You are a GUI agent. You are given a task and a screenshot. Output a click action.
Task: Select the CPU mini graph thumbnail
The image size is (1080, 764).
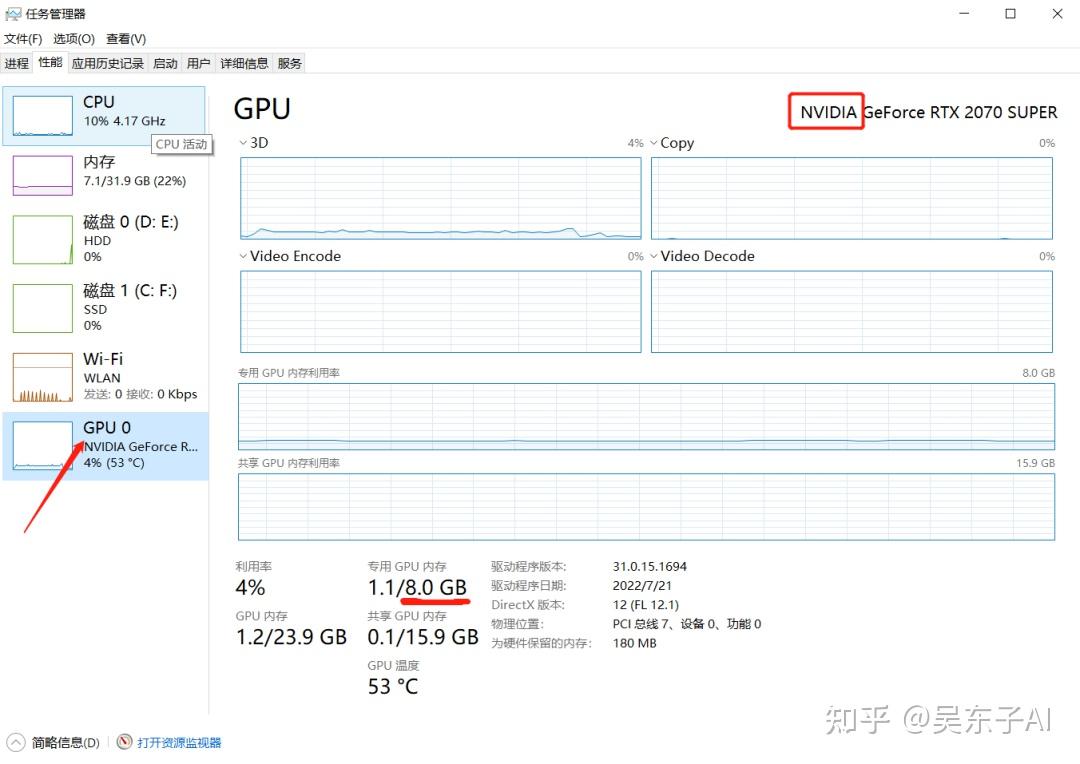(x=43, y=116)
